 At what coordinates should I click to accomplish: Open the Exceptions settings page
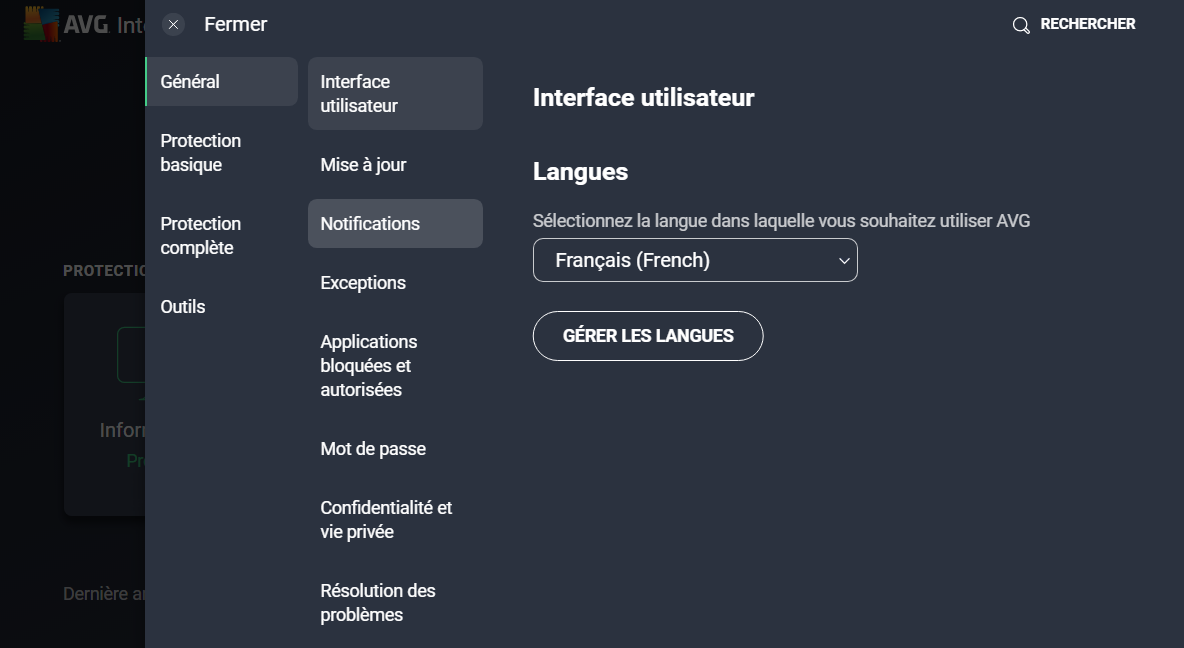coord(362,283)
